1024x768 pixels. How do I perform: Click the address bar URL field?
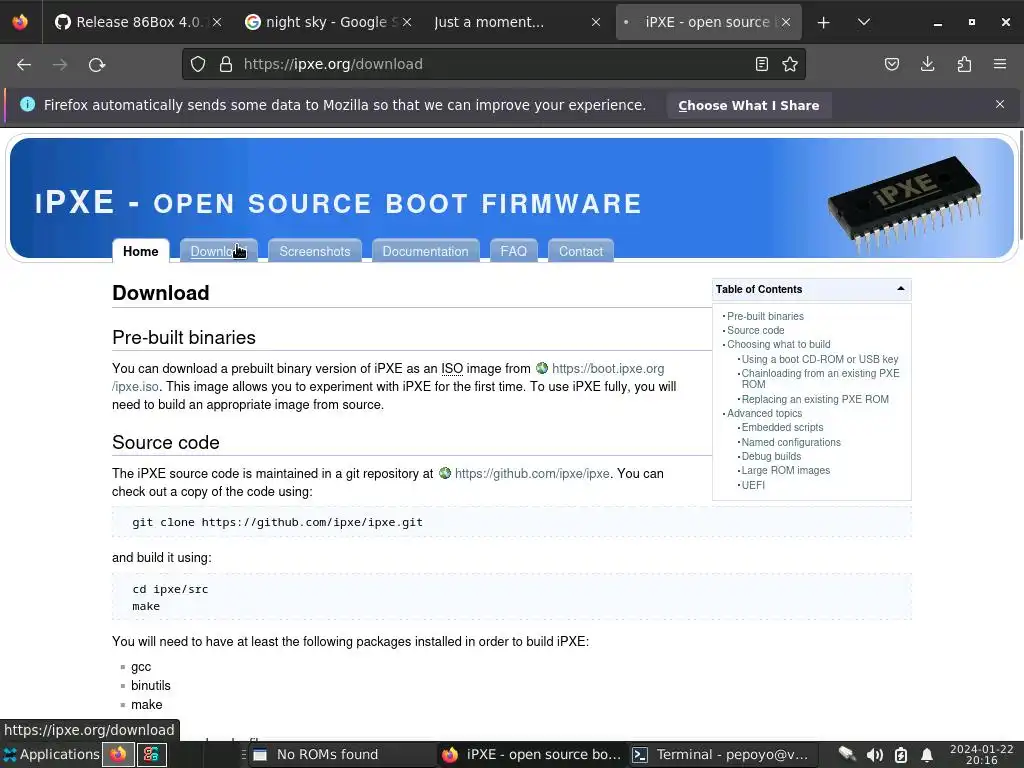point(493,64)
